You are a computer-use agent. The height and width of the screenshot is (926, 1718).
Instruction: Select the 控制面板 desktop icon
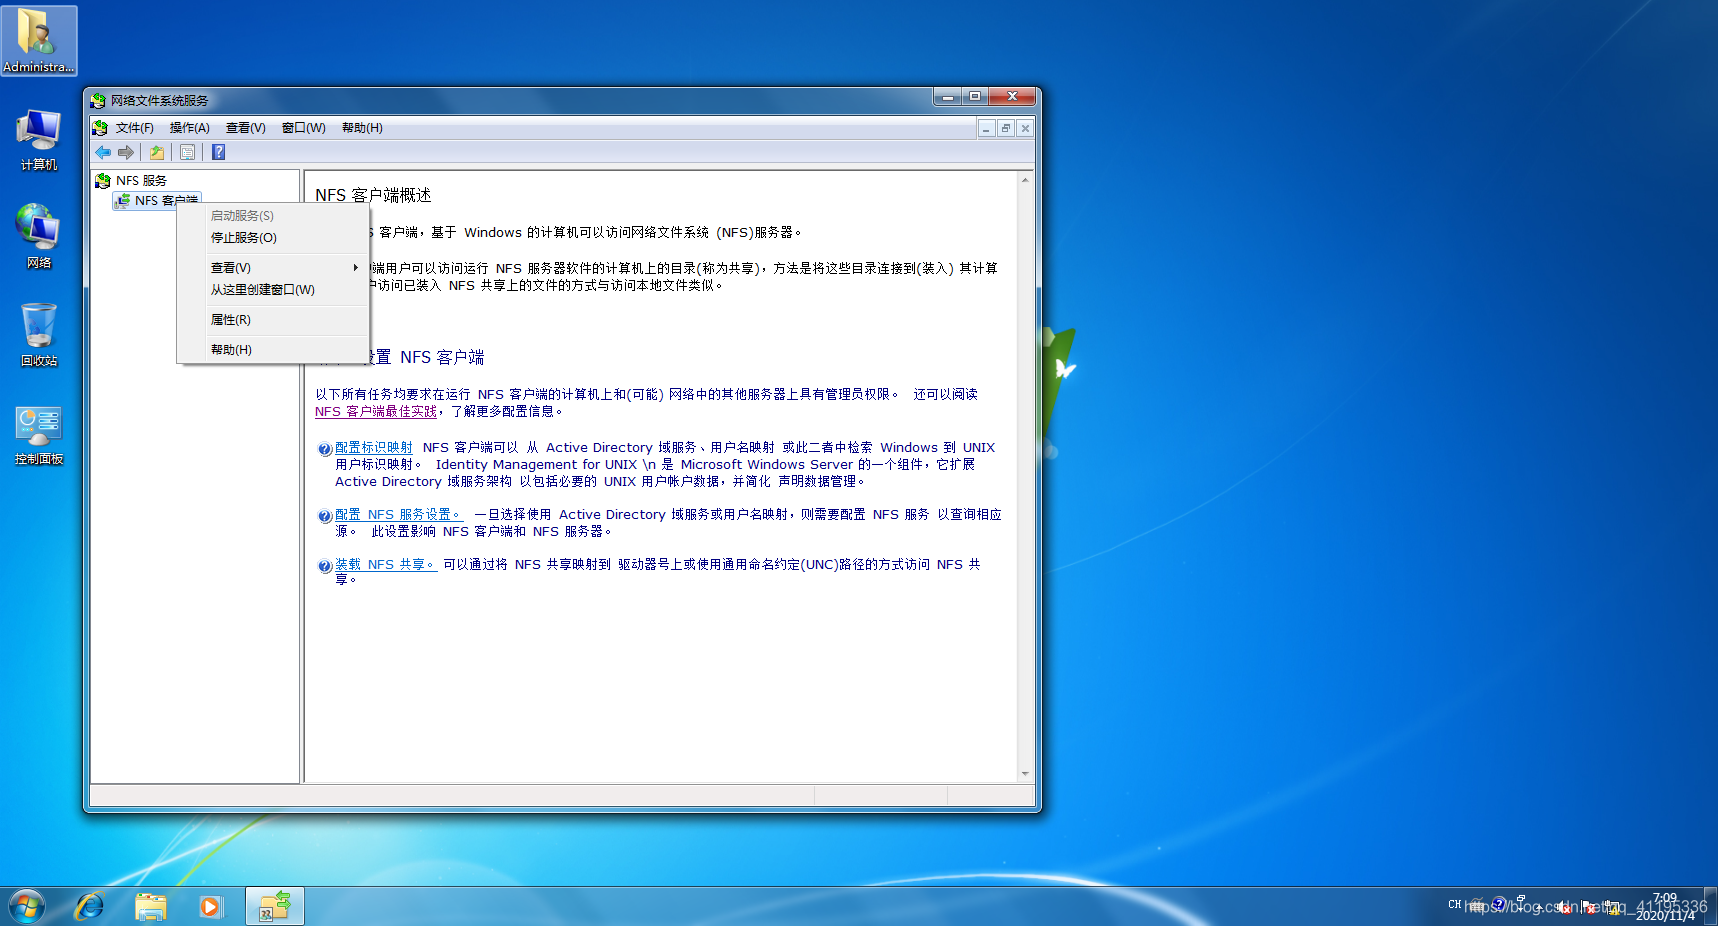[x=39, y=435]
